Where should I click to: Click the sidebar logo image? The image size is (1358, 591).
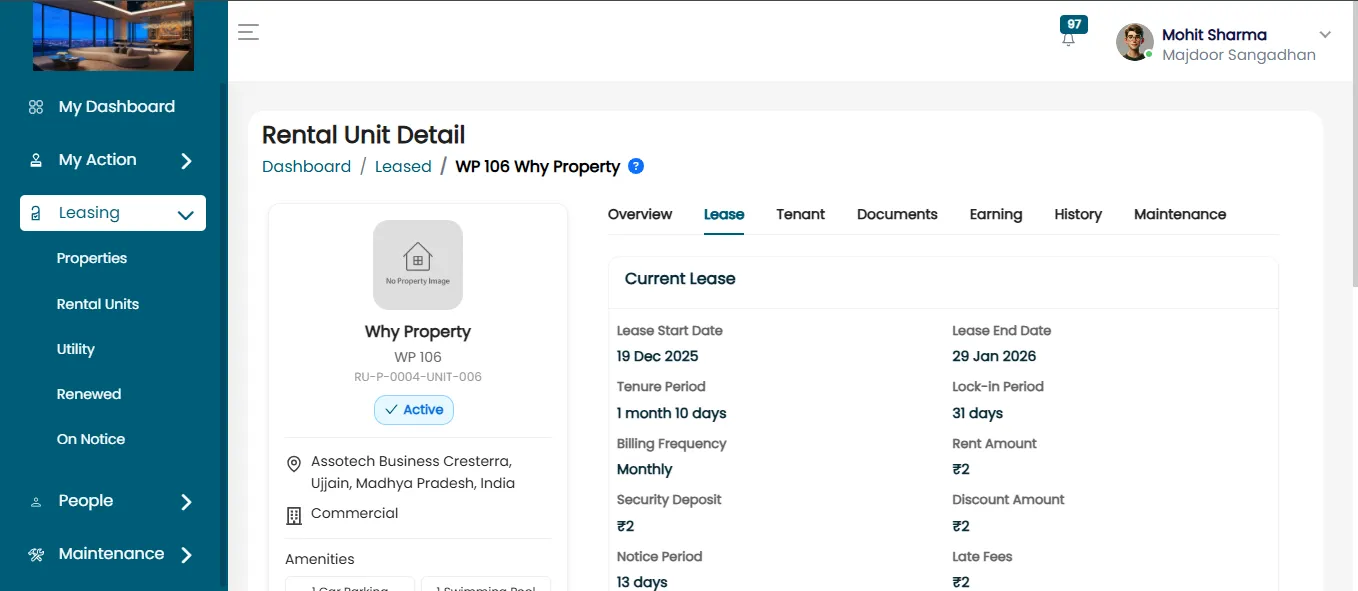point(113,36)
